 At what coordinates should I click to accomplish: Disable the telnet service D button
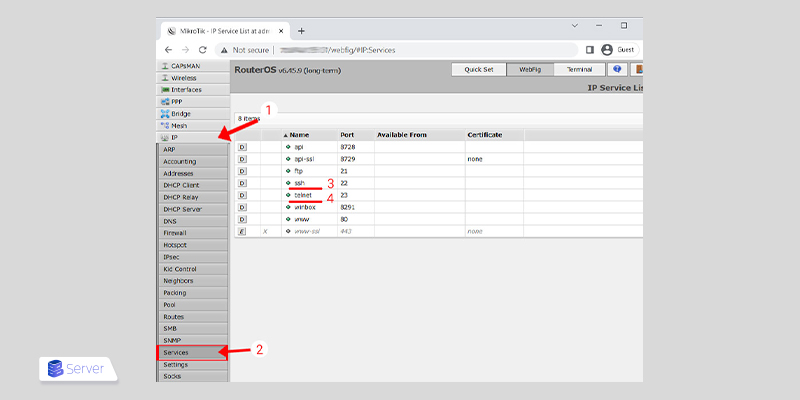coord(242,195)
